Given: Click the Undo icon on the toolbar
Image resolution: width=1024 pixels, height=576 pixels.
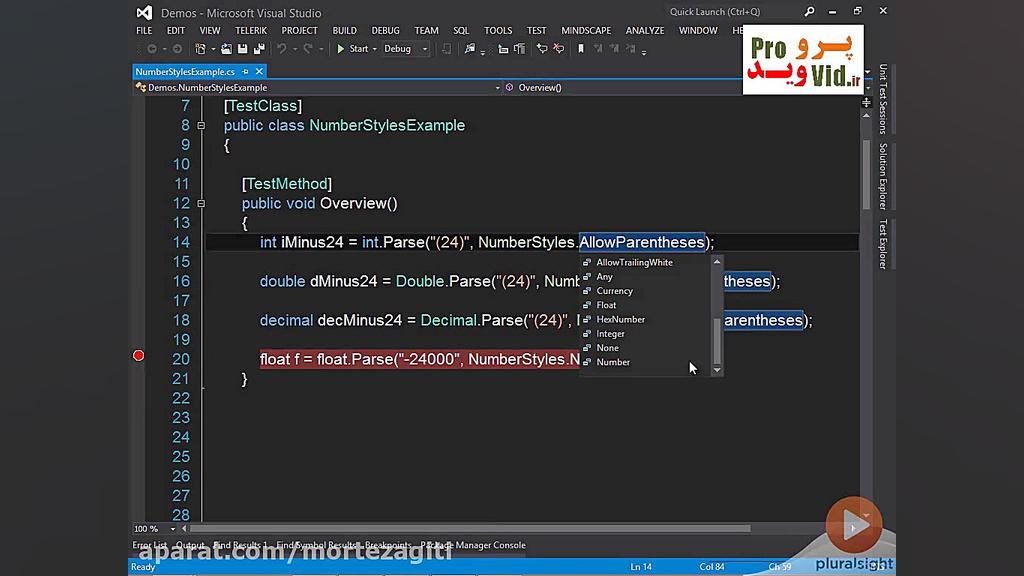Looking at the screenshot, I should [x=281, y=48].
